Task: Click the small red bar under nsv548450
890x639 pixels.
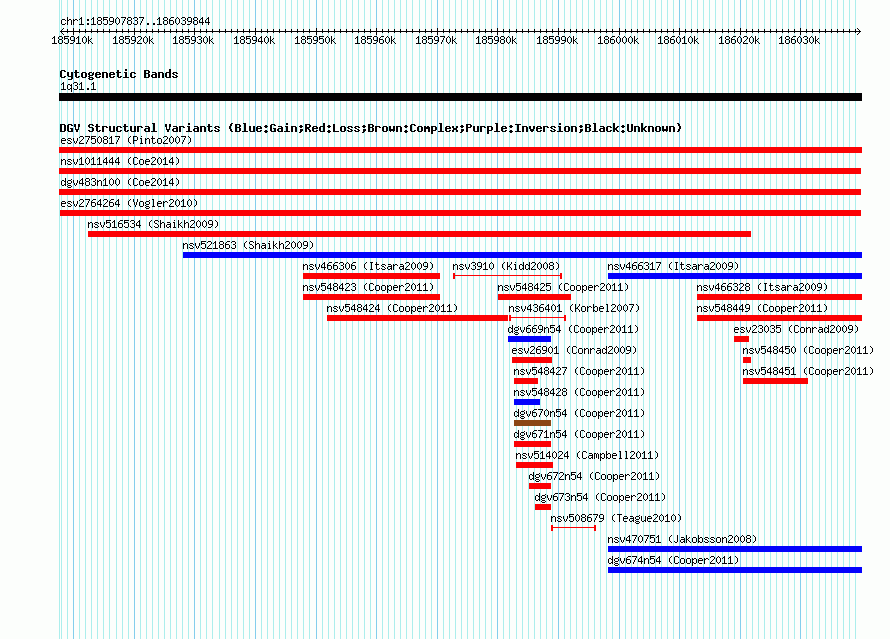Action: pyautogui.click(x=747, y=360)
